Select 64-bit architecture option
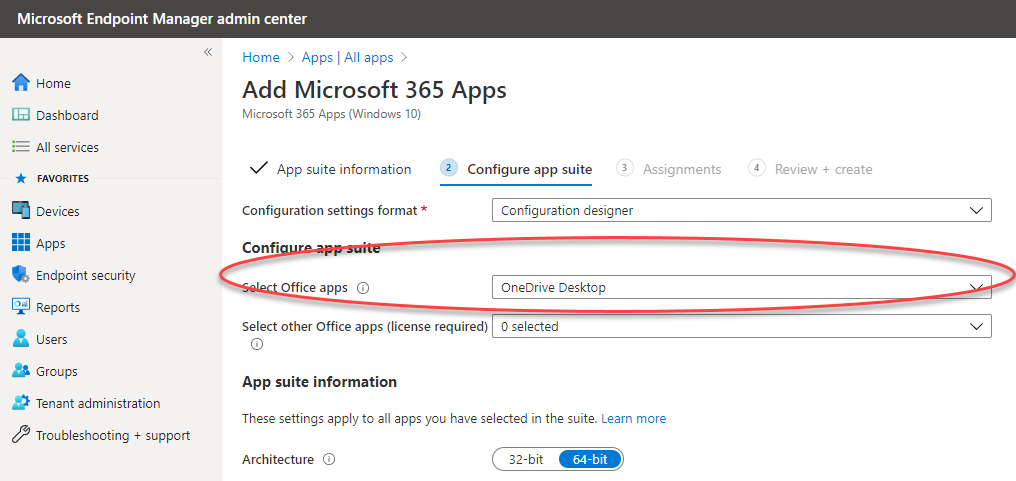Screen dimensions: 1016x481 point(590,460)
